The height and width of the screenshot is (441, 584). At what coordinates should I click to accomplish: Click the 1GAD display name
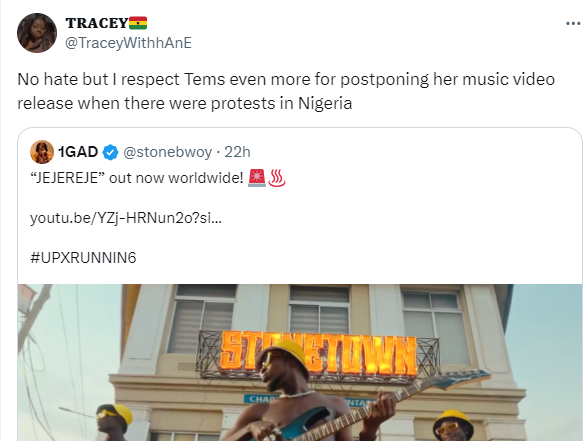78,152
